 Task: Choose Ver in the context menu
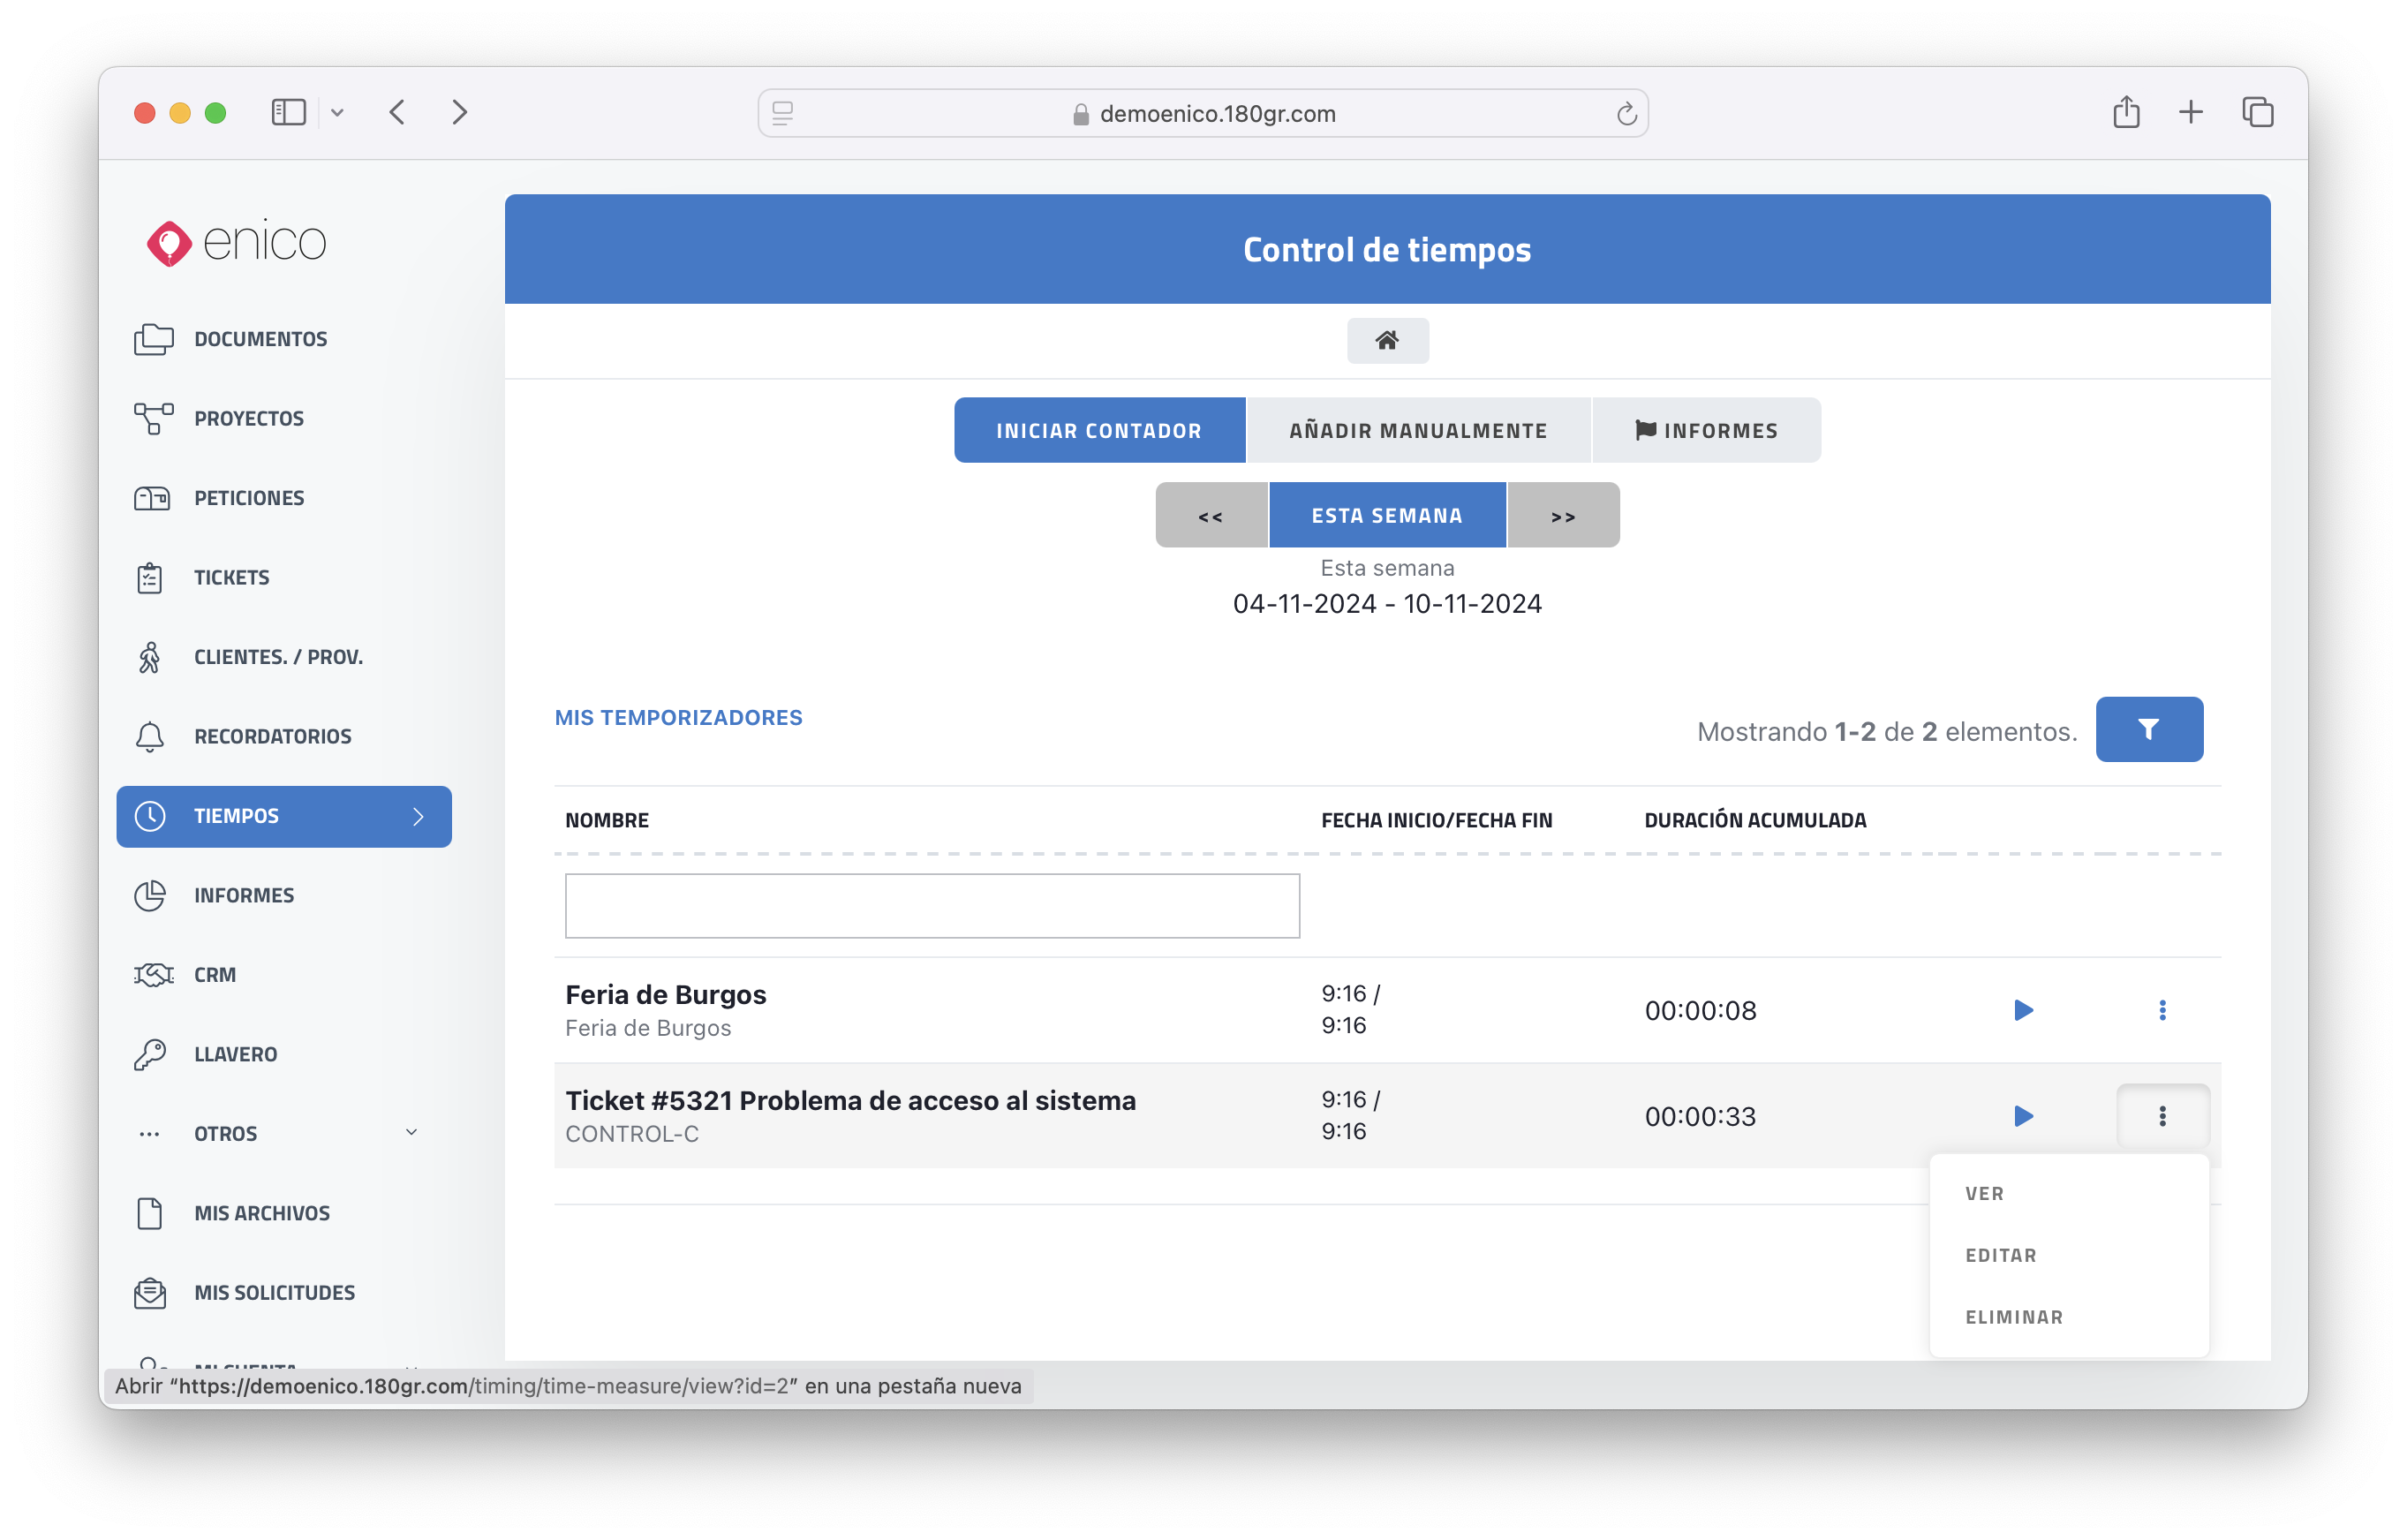click(1984, 1194)
